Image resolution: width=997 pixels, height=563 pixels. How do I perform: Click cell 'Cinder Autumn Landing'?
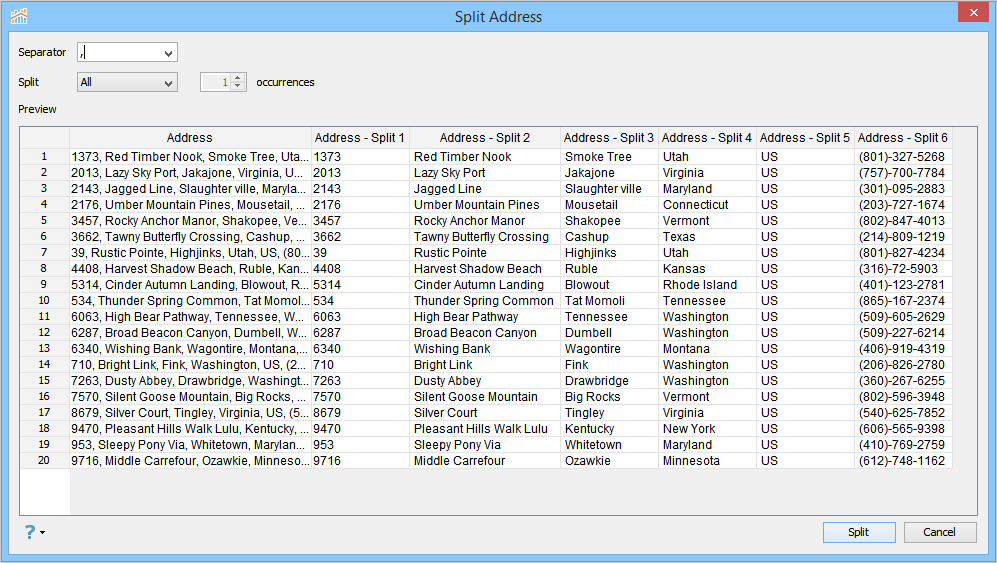pyautogui.click(x=485, y=284)
